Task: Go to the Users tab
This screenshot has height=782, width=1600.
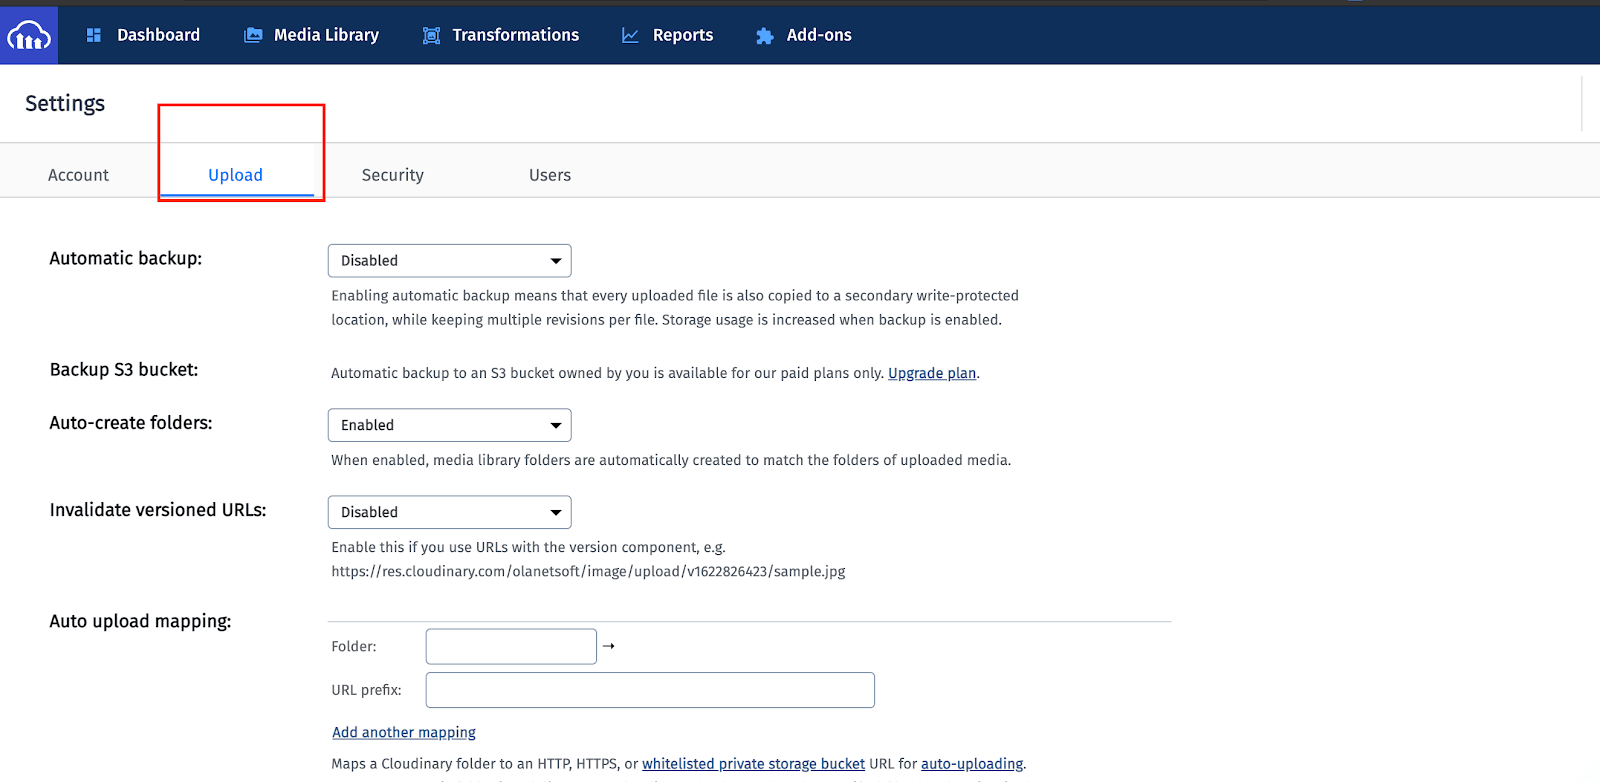Action: pyautogui.click(x=550, y=175)
